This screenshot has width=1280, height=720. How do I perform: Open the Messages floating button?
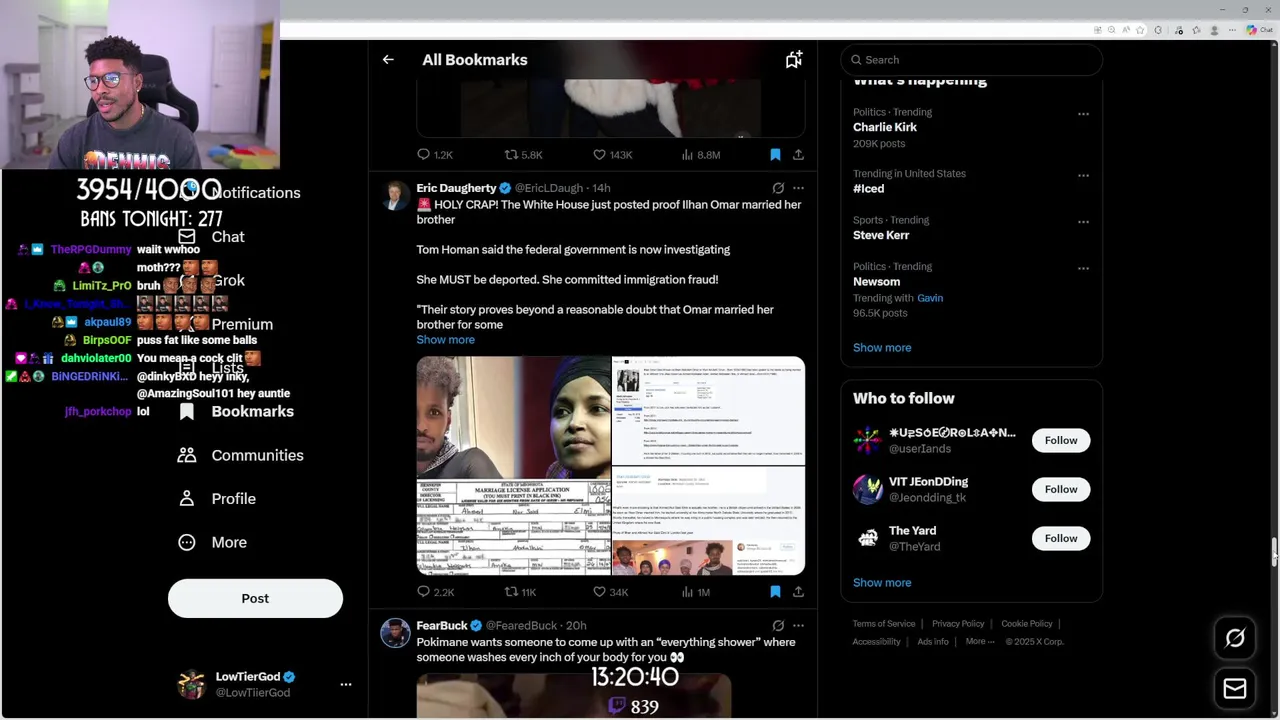click(1235, 689)
